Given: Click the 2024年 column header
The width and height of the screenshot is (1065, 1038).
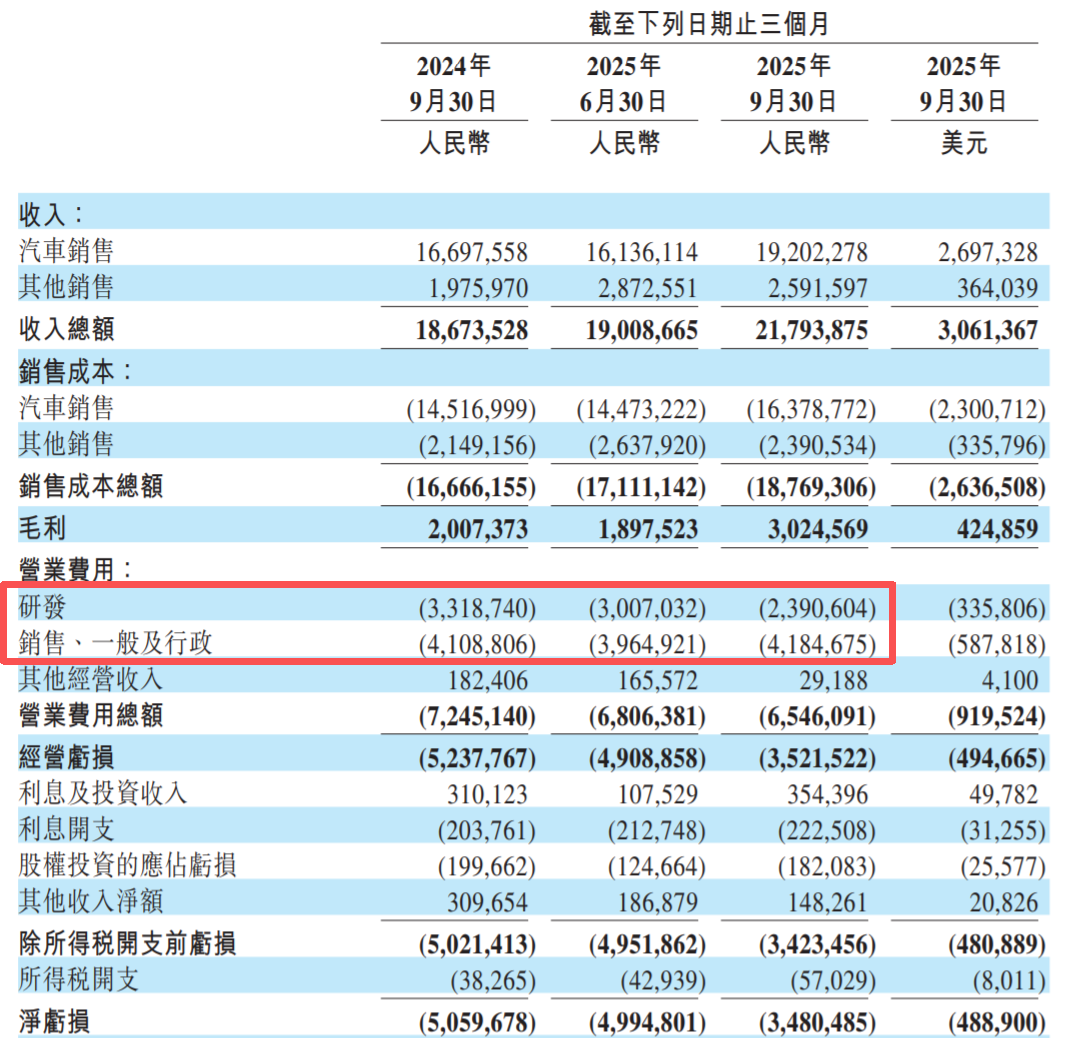Looking at the screenshot, I should pyautogui.click(x=454, y=67).
